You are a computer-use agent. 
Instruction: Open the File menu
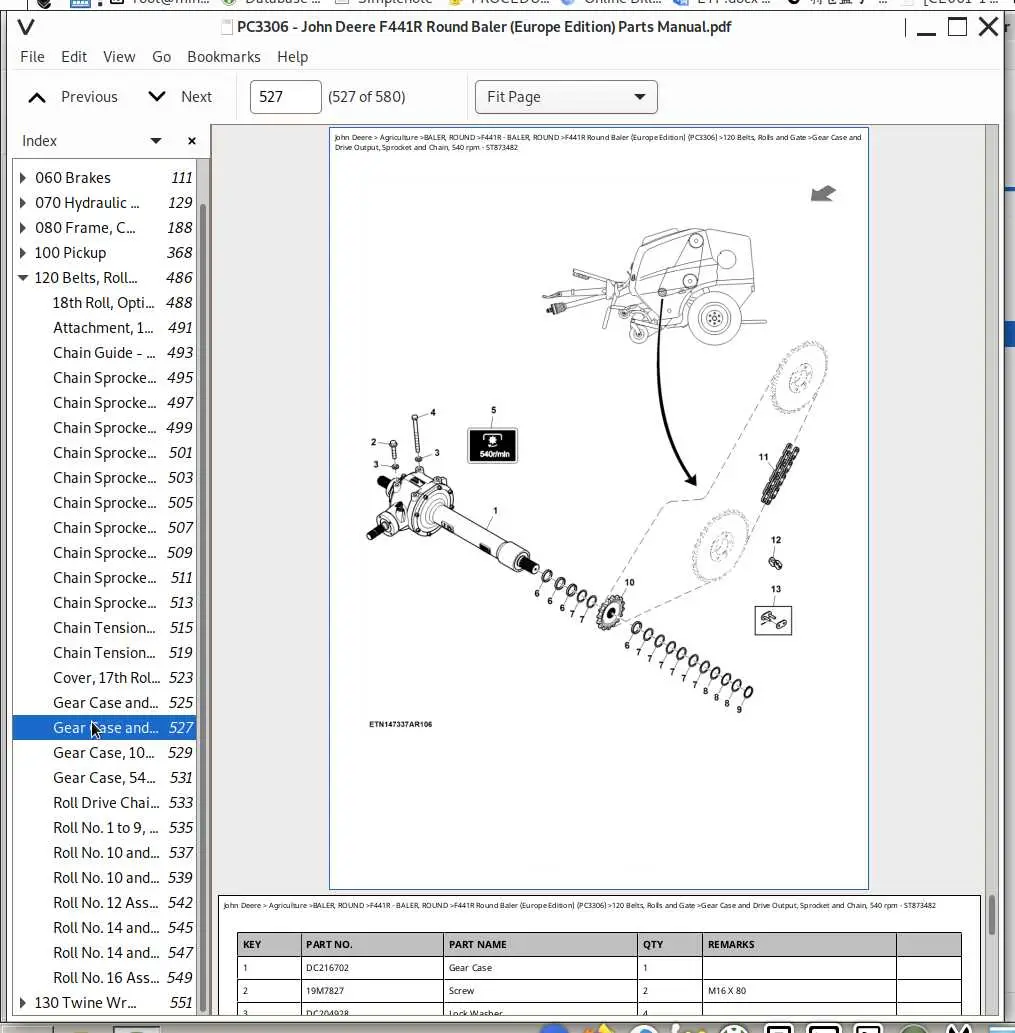pos(32,57)
